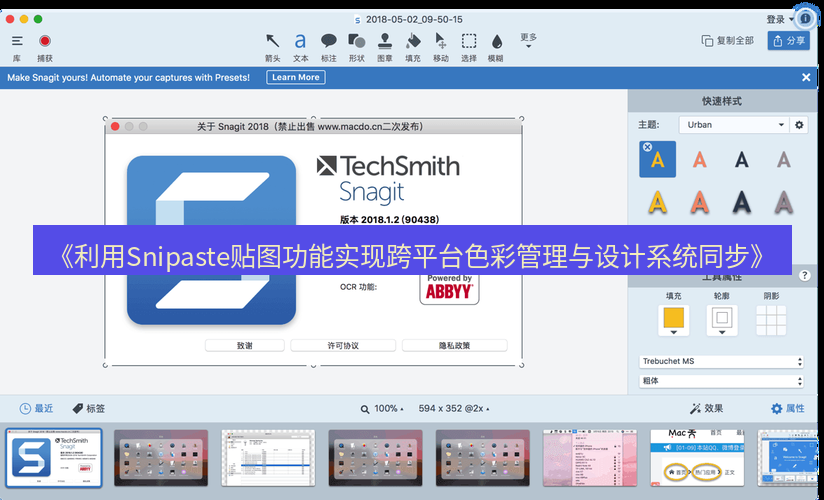Open the Urban theme dropdown
This screenshot has height=500, width=824.
click(x=734, y=125)
